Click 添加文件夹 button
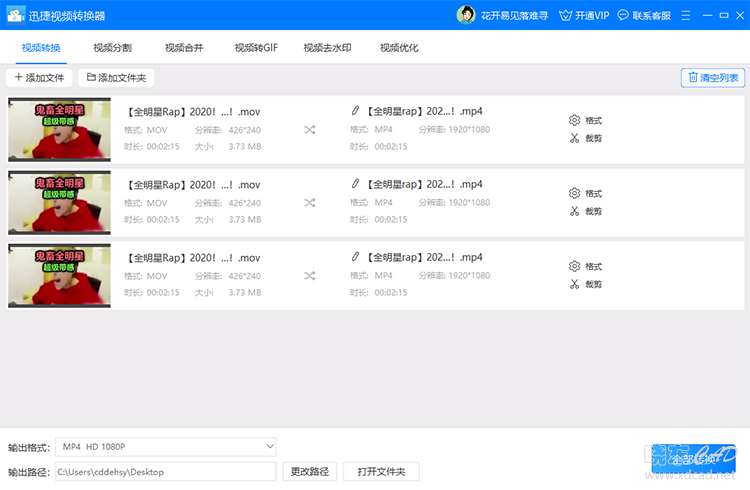The image size is (750, 490). tap(116, 78)
